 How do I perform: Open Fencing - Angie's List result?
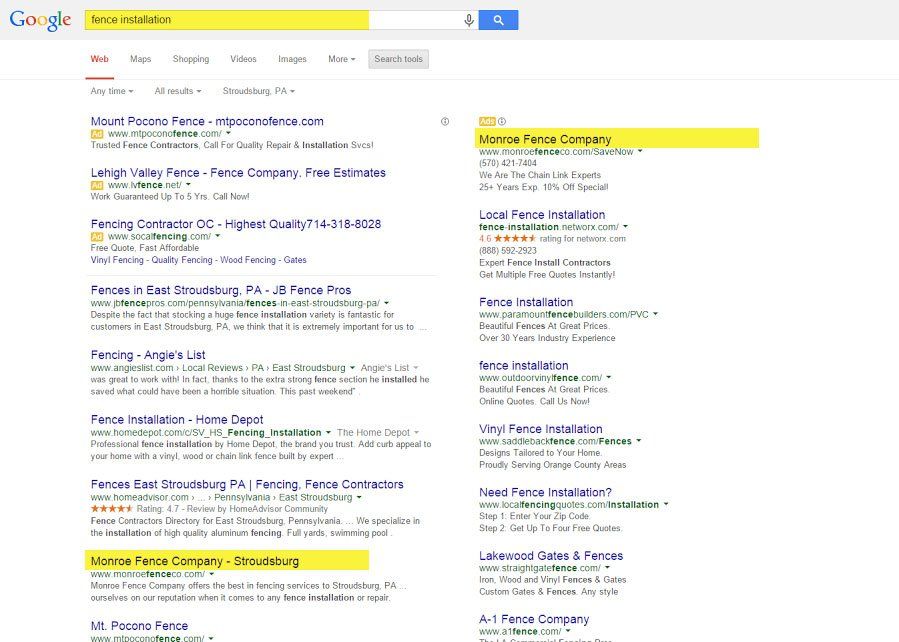148,355
